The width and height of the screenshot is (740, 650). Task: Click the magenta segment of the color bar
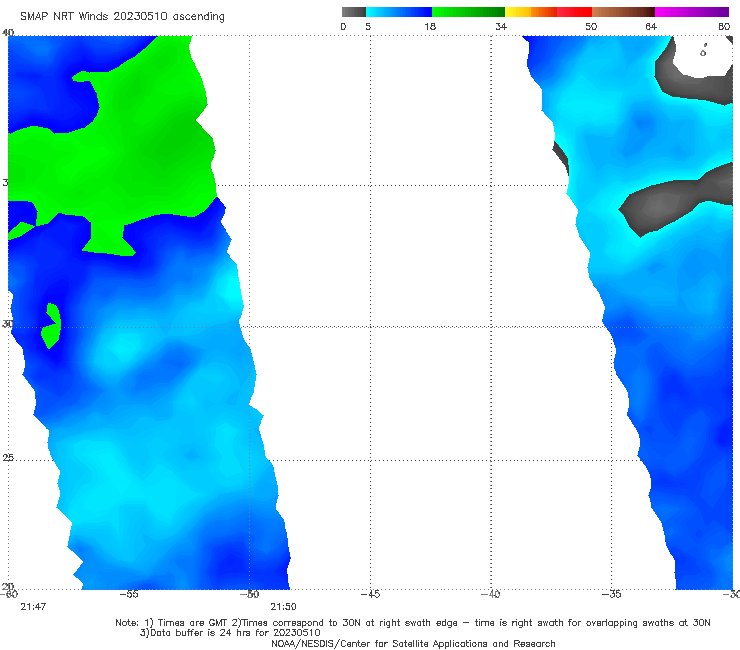(x=692, y=12)
